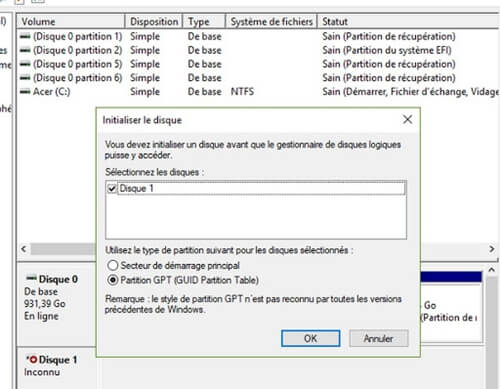The width and height of the screenshot is (500, 389).
Task: Sort by the Disposition column header
Action: [154, 22]
